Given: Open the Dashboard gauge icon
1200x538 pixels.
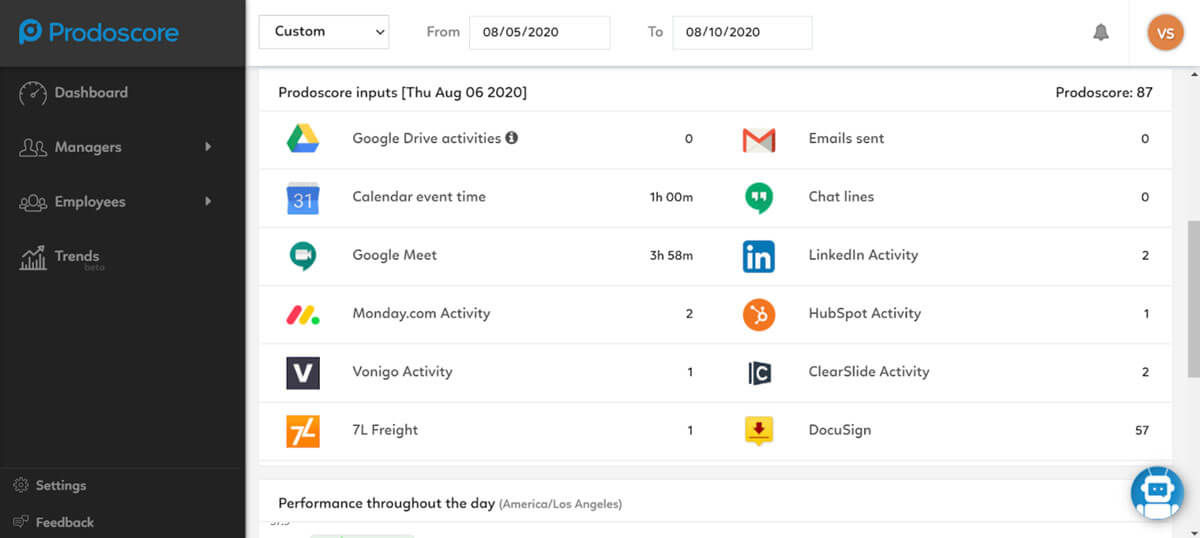Looking at the screenshot, I should [33, 93].
